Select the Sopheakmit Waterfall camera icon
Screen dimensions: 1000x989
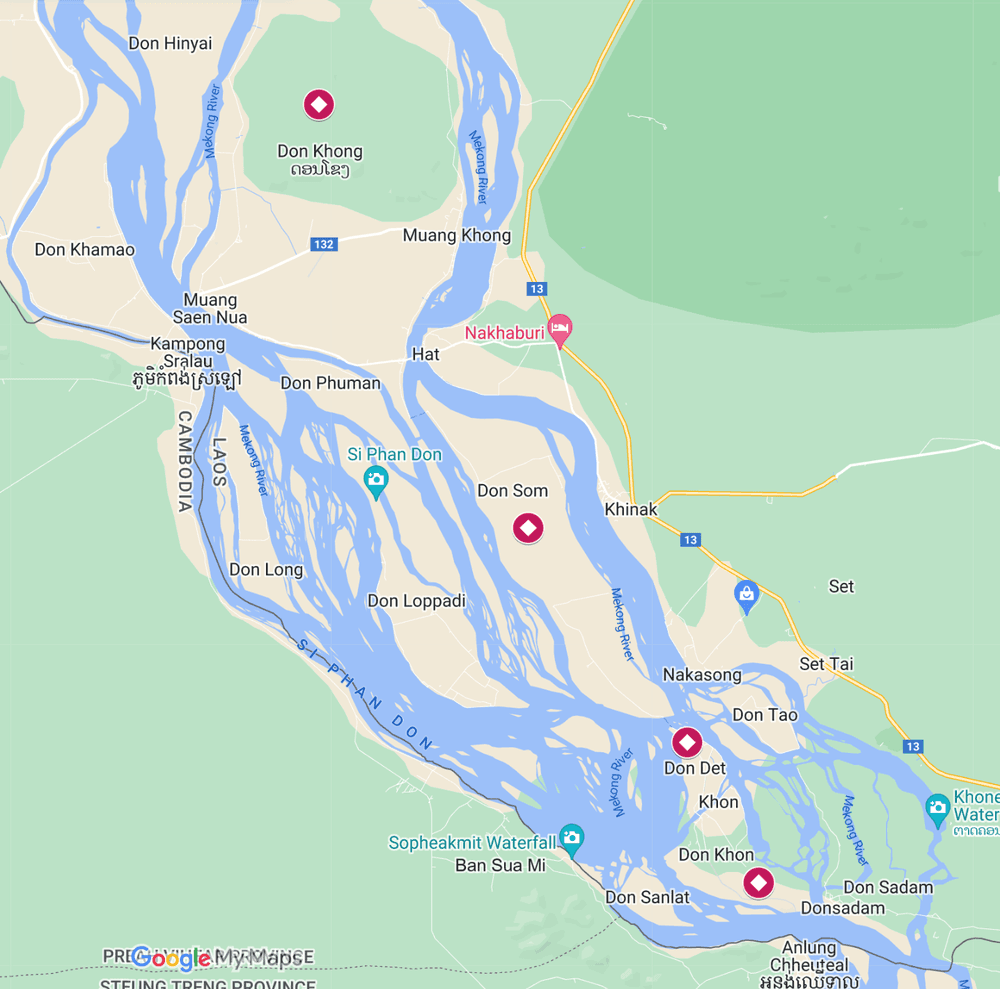(571, 840)
